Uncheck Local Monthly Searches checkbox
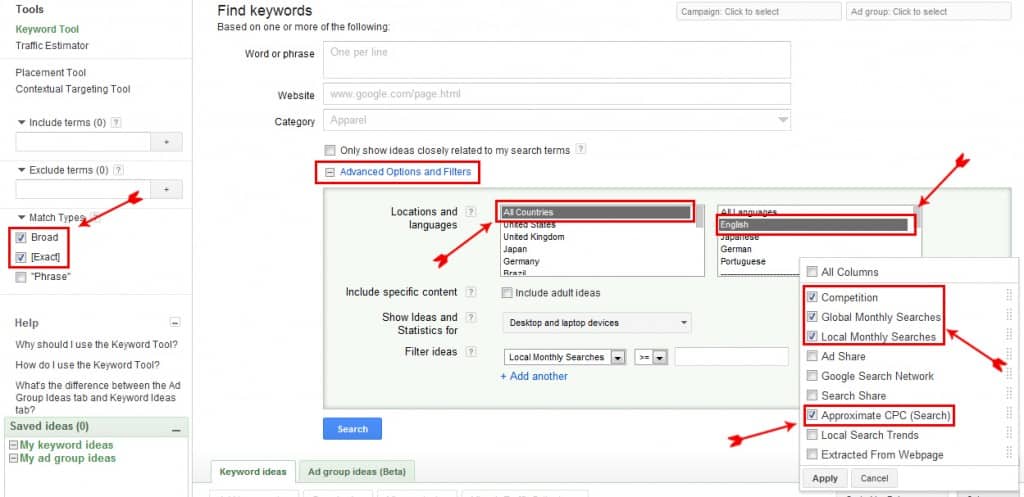This screenshot has width=1024, height=497. (812, 337)
